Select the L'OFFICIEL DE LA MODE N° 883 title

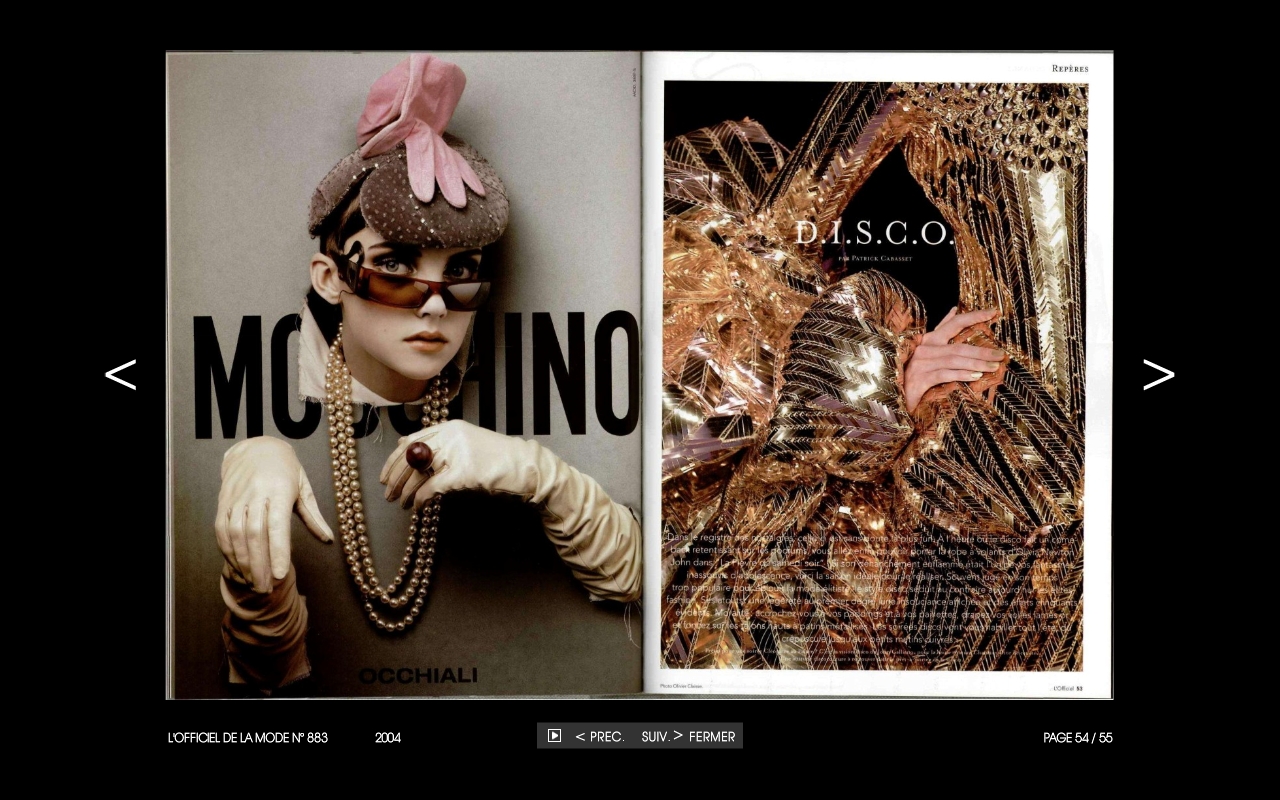(x=248, y=738)
